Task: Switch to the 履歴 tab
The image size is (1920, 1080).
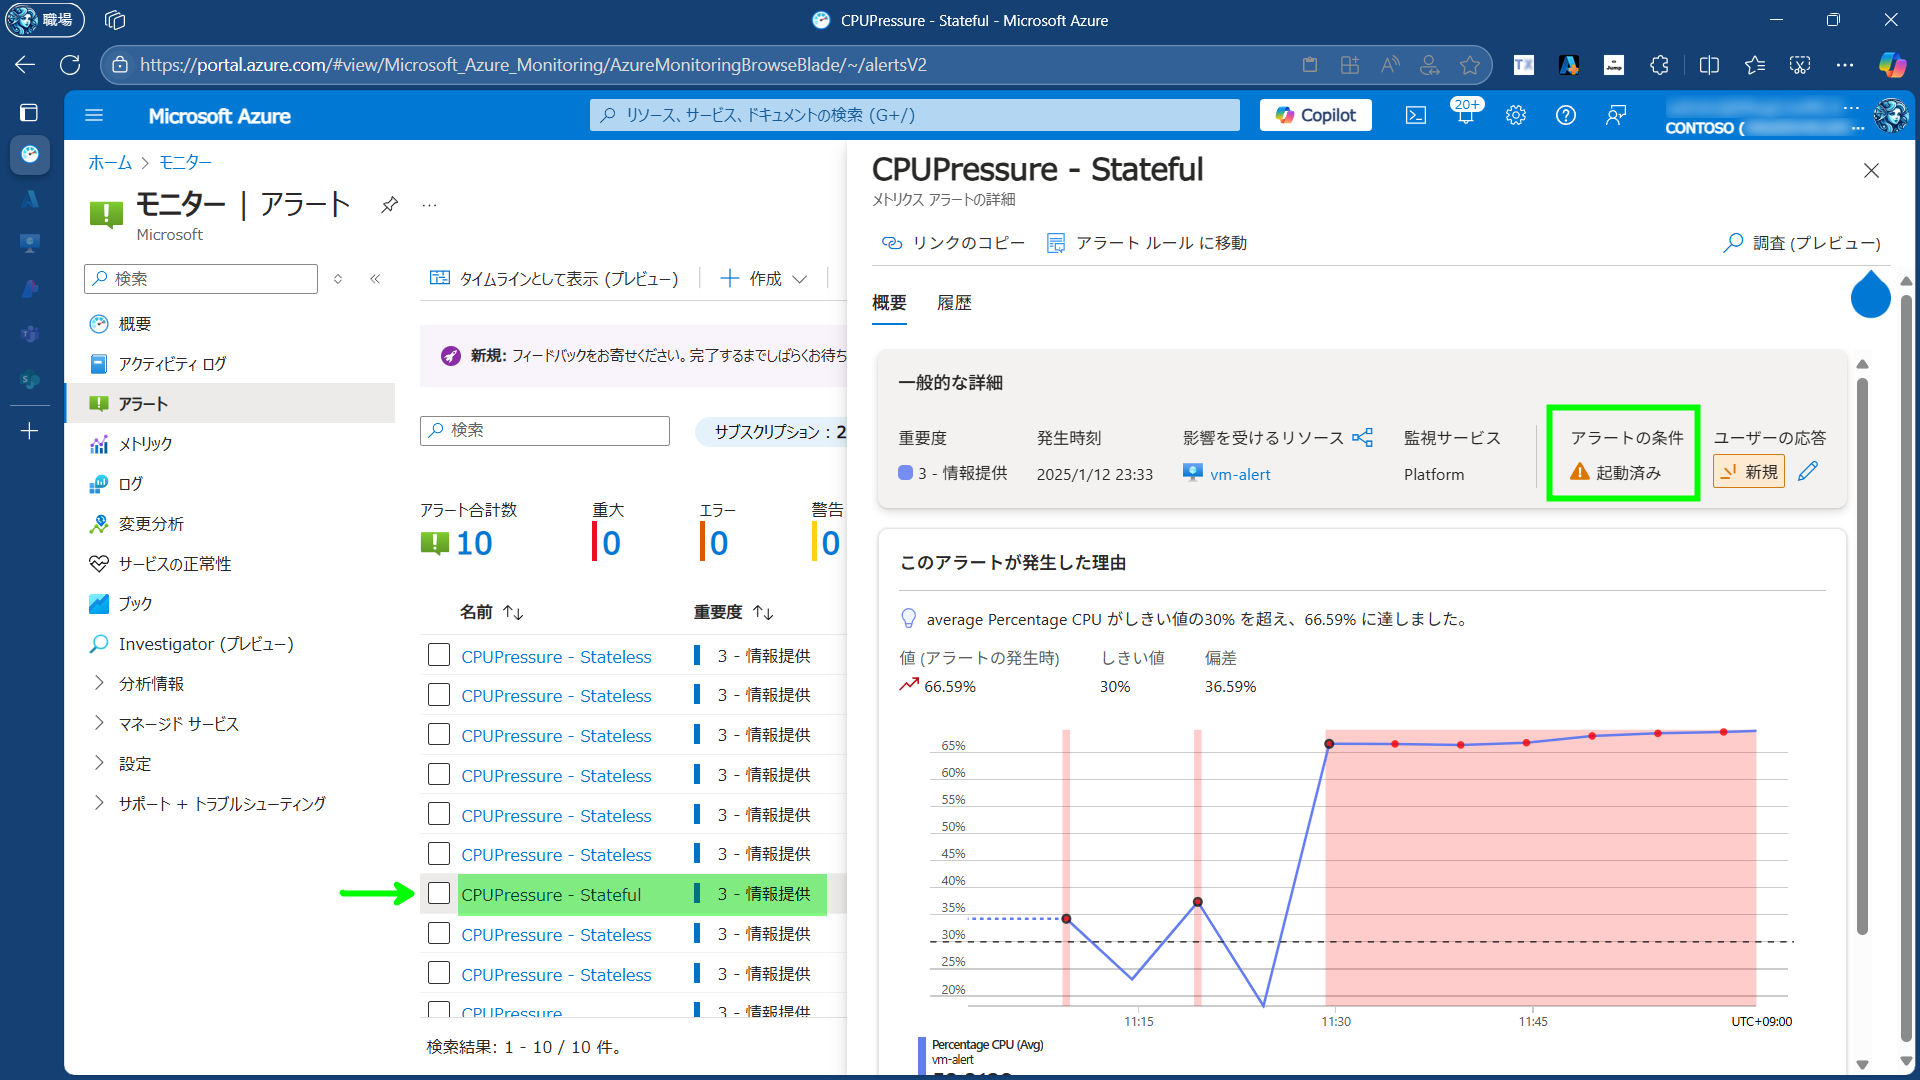Action: [954, 303]
